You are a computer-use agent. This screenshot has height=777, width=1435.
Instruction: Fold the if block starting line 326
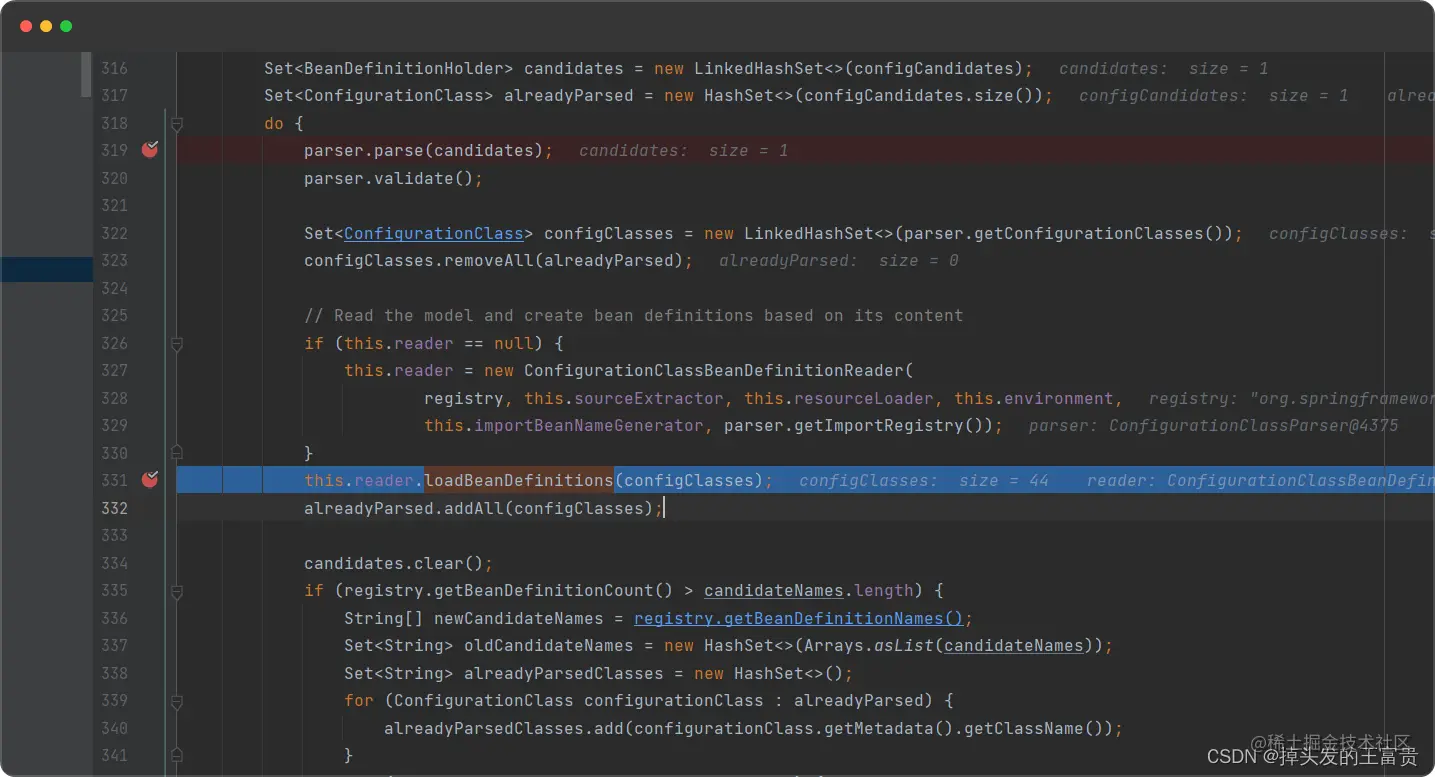[x=177, y=344]
